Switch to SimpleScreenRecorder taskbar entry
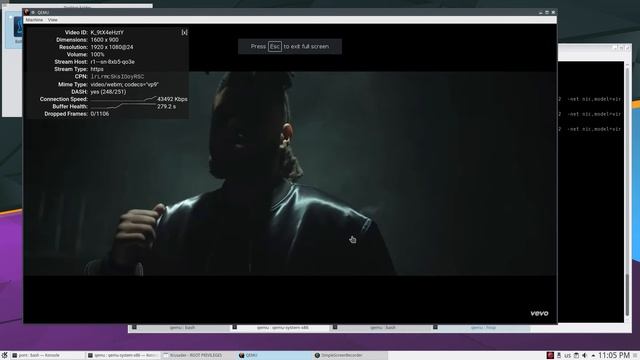 [x=349, y=355]
